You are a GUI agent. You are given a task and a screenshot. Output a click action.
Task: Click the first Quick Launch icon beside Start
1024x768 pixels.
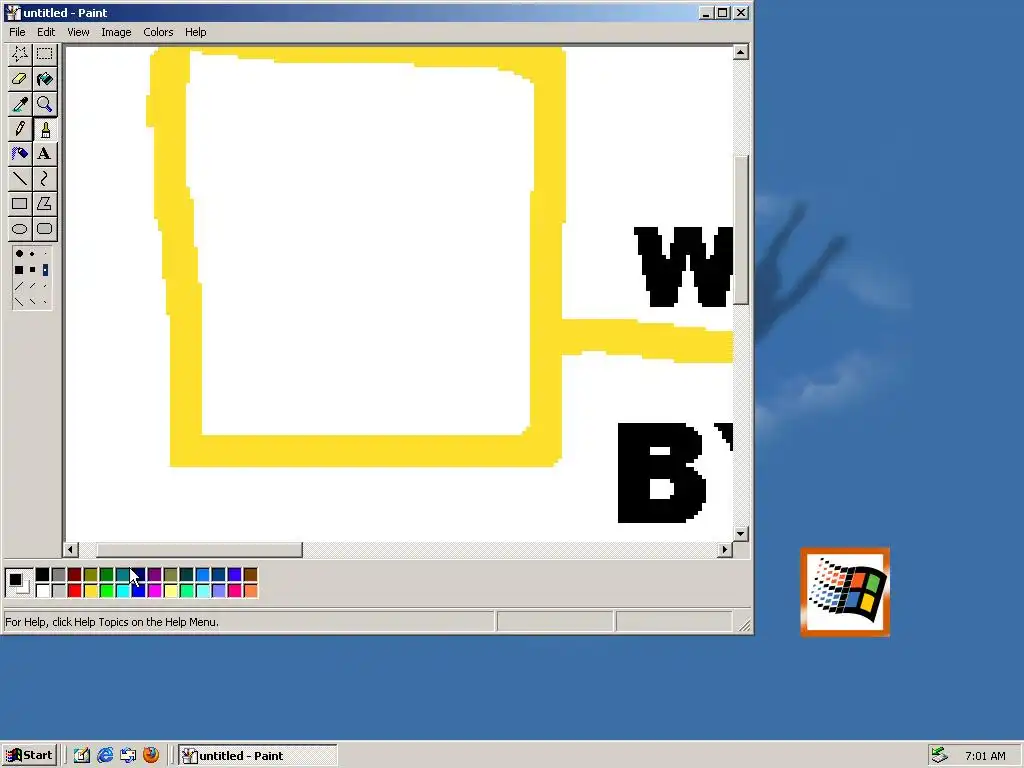point(82,756)
